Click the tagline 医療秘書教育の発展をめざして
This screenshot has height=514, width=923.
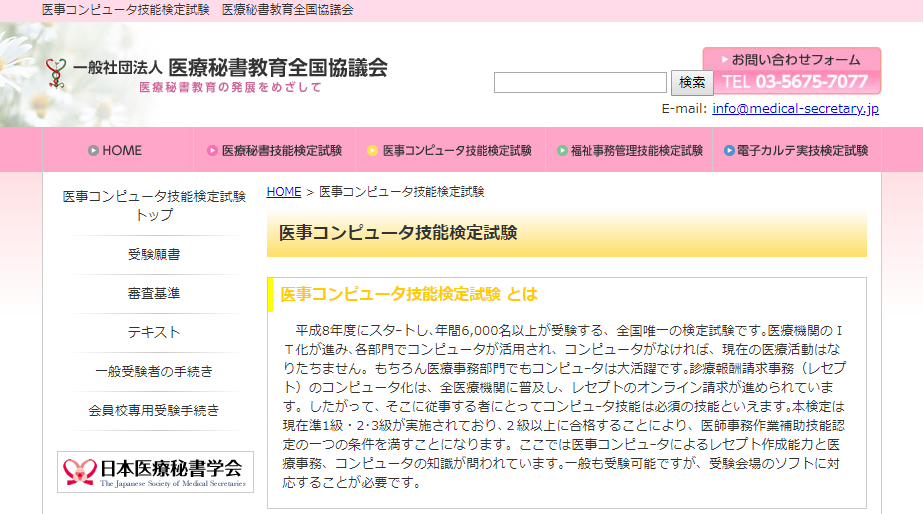pos(230,87)
